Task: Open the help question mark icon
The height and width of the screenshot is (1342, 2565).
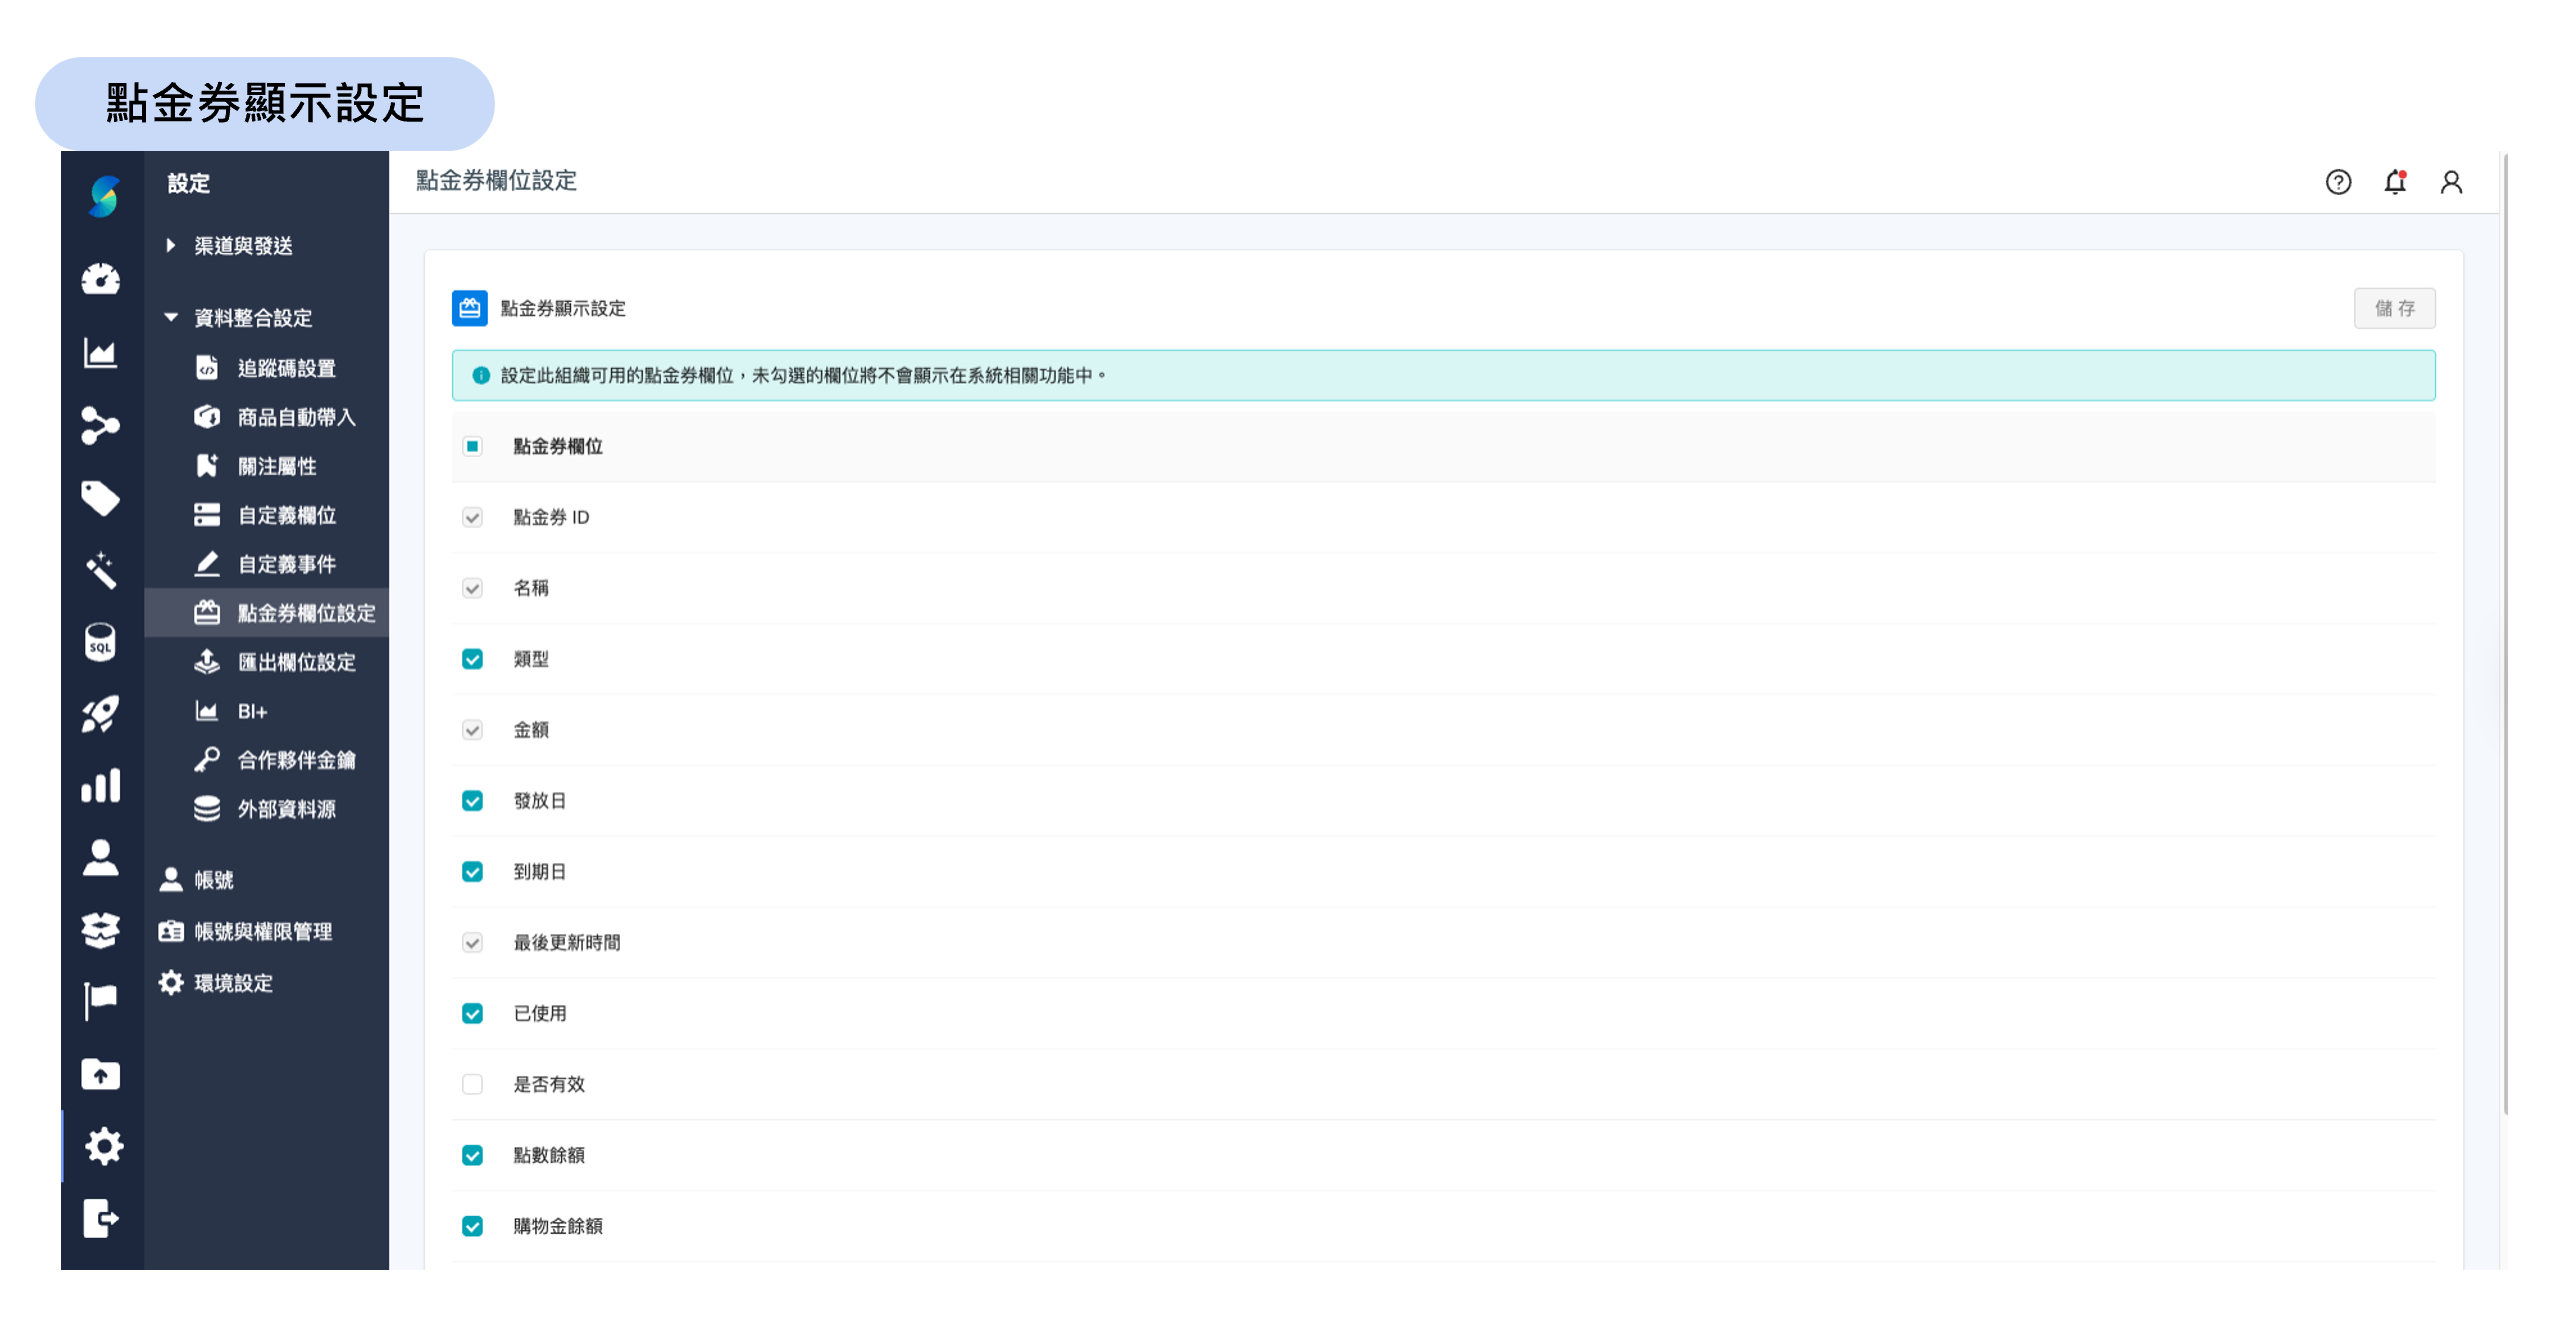Action: coord(2337,182)
